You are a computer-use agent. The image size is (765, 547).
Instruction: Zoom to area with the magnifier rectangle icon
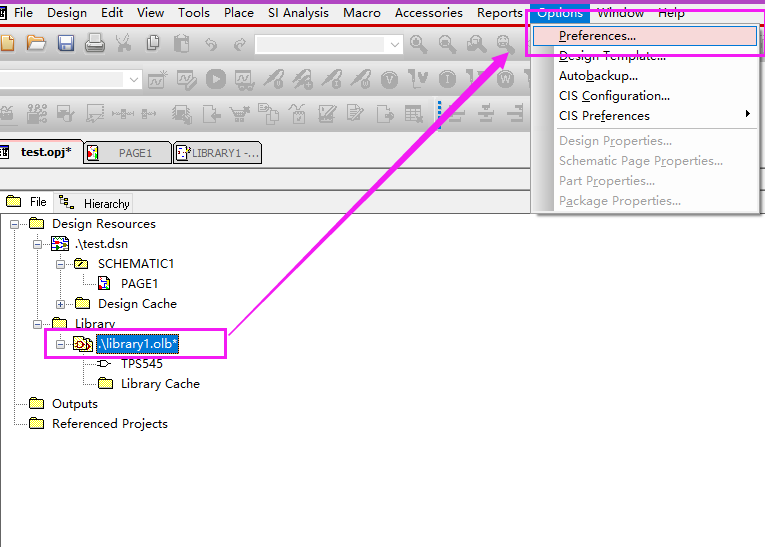click(x=476, y=44)
